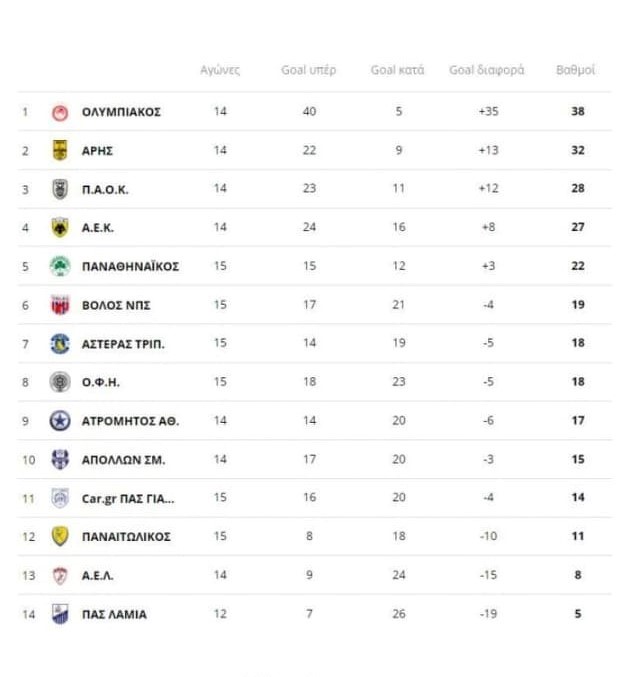Screen dimensions: 626x677
Task: Click the PAS Lamia crest icon
Action: click(60, 614)
